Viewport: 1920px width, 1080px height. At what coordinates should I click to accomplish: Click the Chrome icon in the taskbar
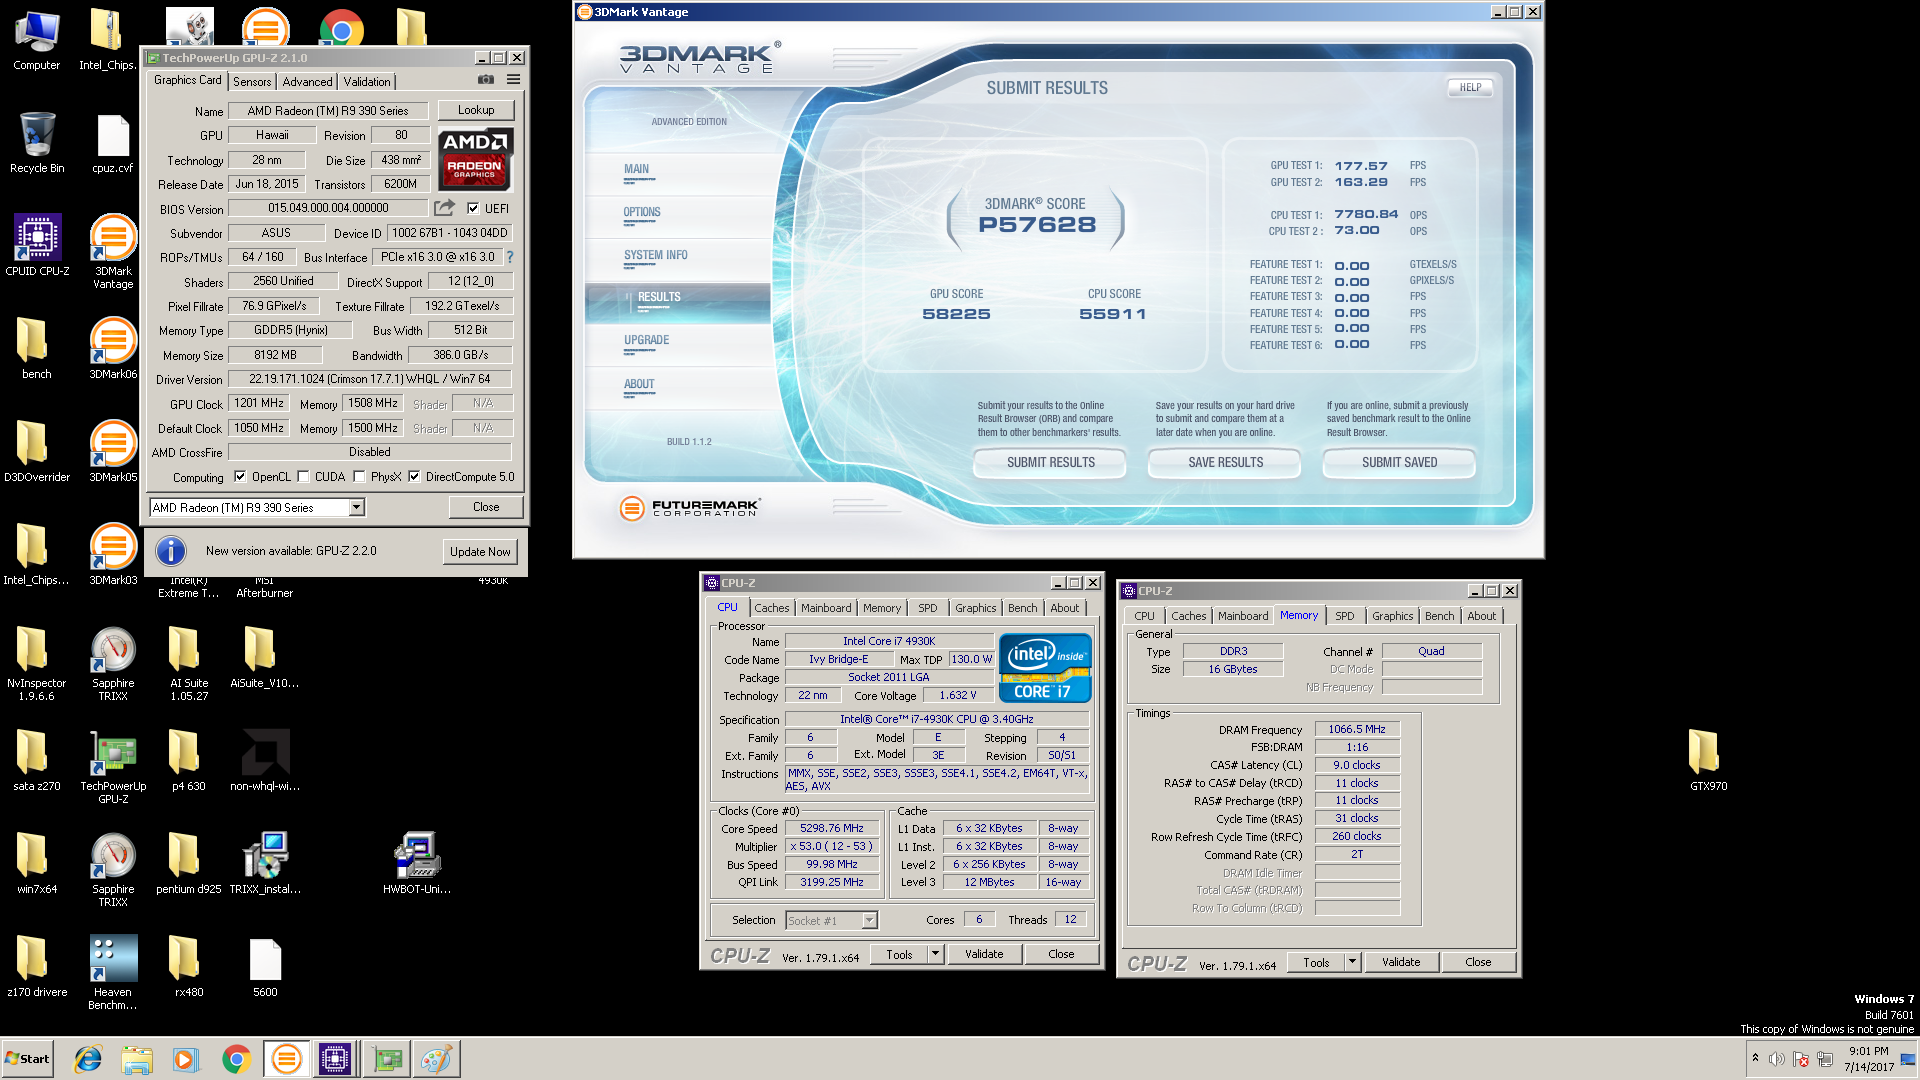click(x=236, y=1059)
